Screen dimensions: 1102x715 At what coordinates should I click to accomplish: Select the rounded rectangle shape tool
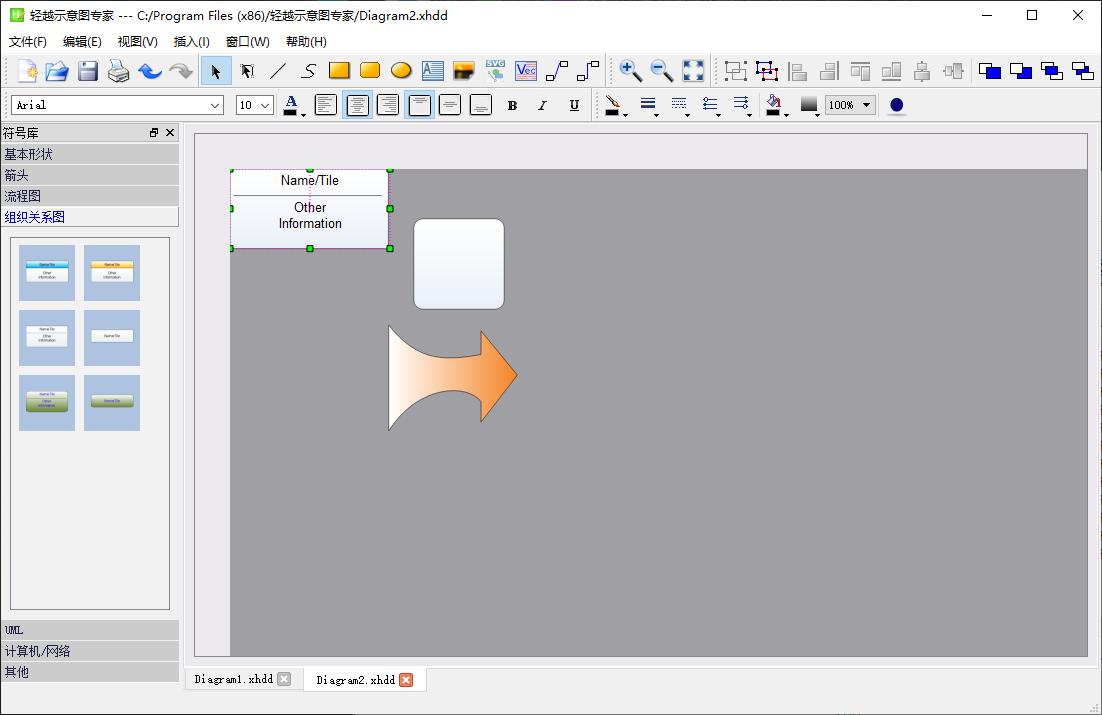(370, 71)
